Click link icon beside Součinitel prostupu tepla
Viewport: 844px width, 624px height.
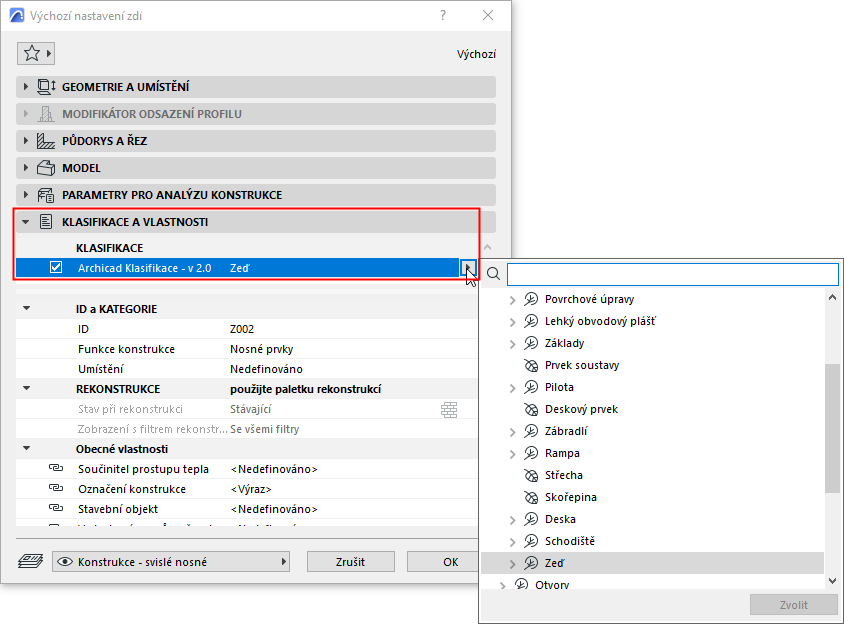(56, 468)
